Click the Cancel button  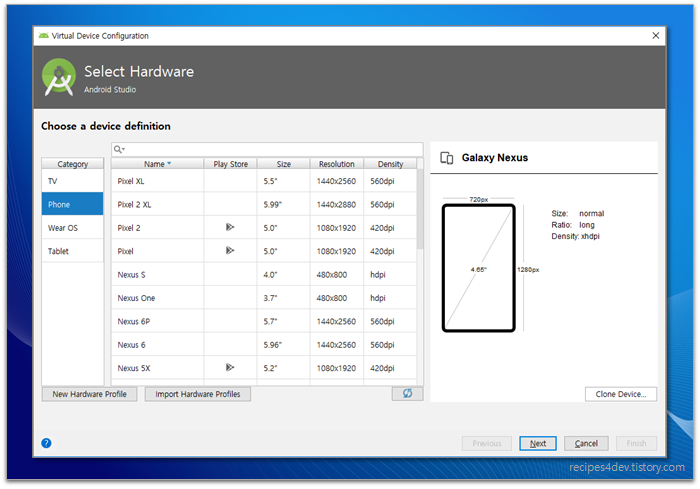point(586,443)
